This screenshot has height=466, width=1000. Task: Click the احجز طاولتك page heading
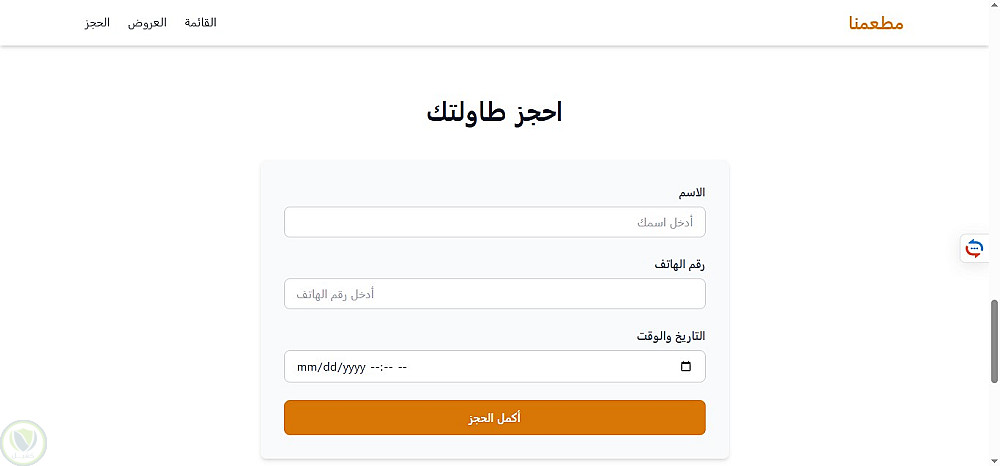point(494,112)
